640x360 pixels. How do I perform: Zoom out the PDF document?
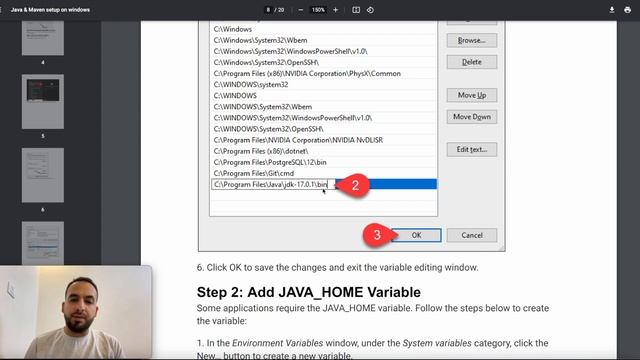pos(301,10)
